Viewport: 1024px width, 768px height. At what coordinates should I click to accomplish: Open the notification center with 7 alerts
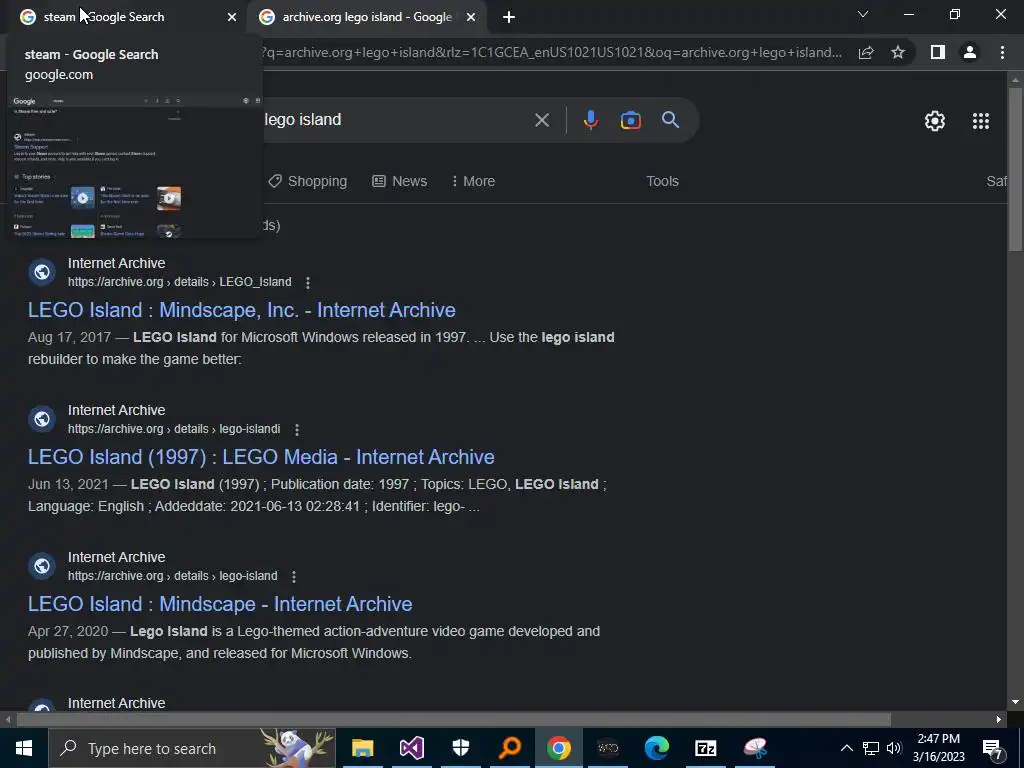click(992, 748)
